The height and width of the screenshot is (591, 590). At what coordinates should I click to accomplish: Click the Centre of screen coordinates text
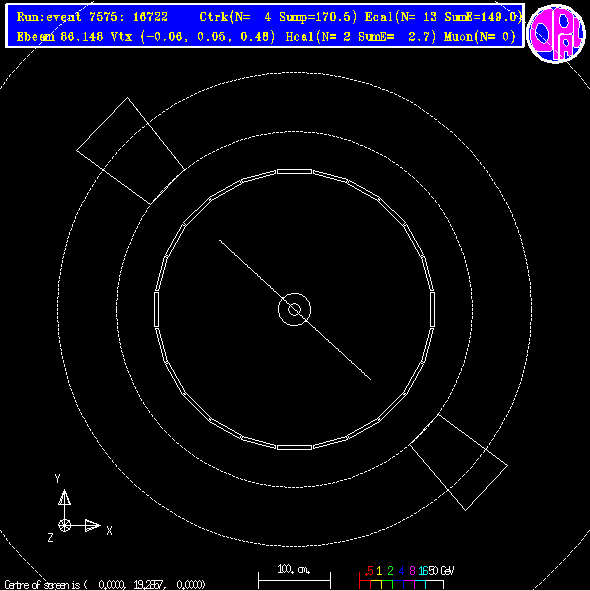(105, 585)
